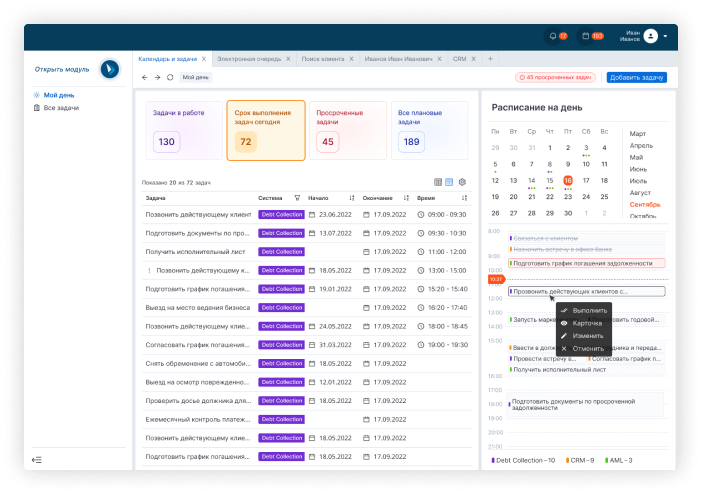
Task: Close the Поиск клиента tab
Action: (351, 59)
